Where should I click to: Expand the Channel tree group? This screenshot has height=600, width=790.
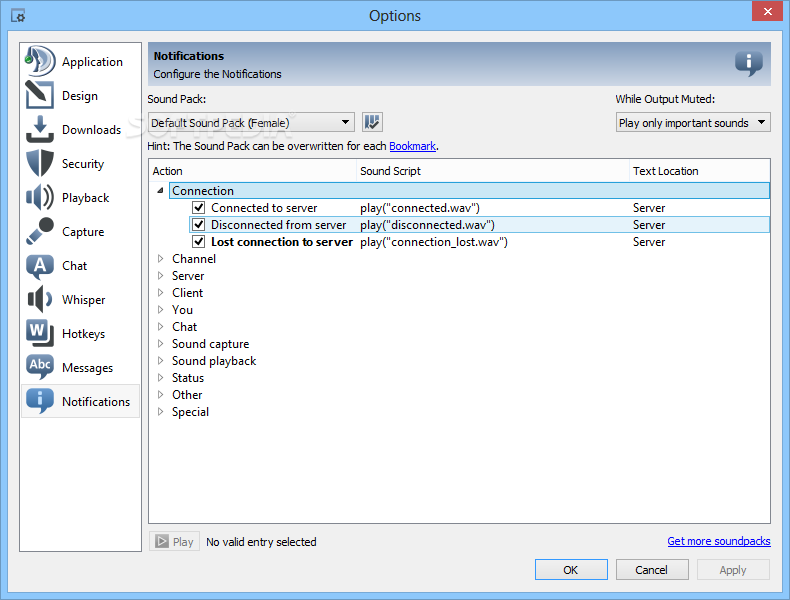tap(160, 258)
